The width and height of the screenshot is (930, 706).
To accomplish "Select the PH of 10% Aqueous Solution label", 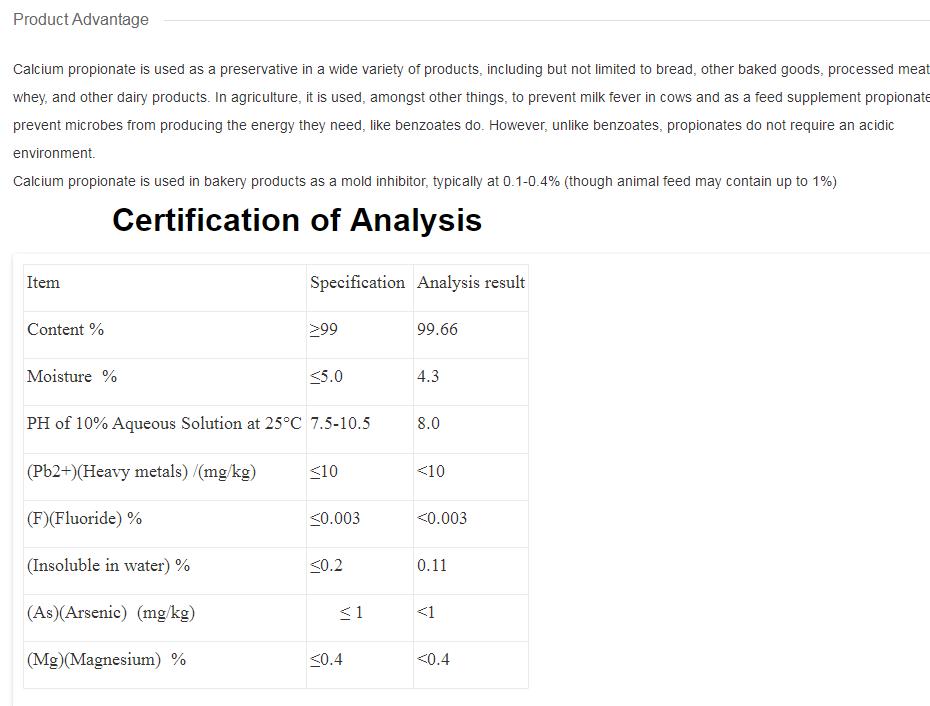I will click(164, 424).
